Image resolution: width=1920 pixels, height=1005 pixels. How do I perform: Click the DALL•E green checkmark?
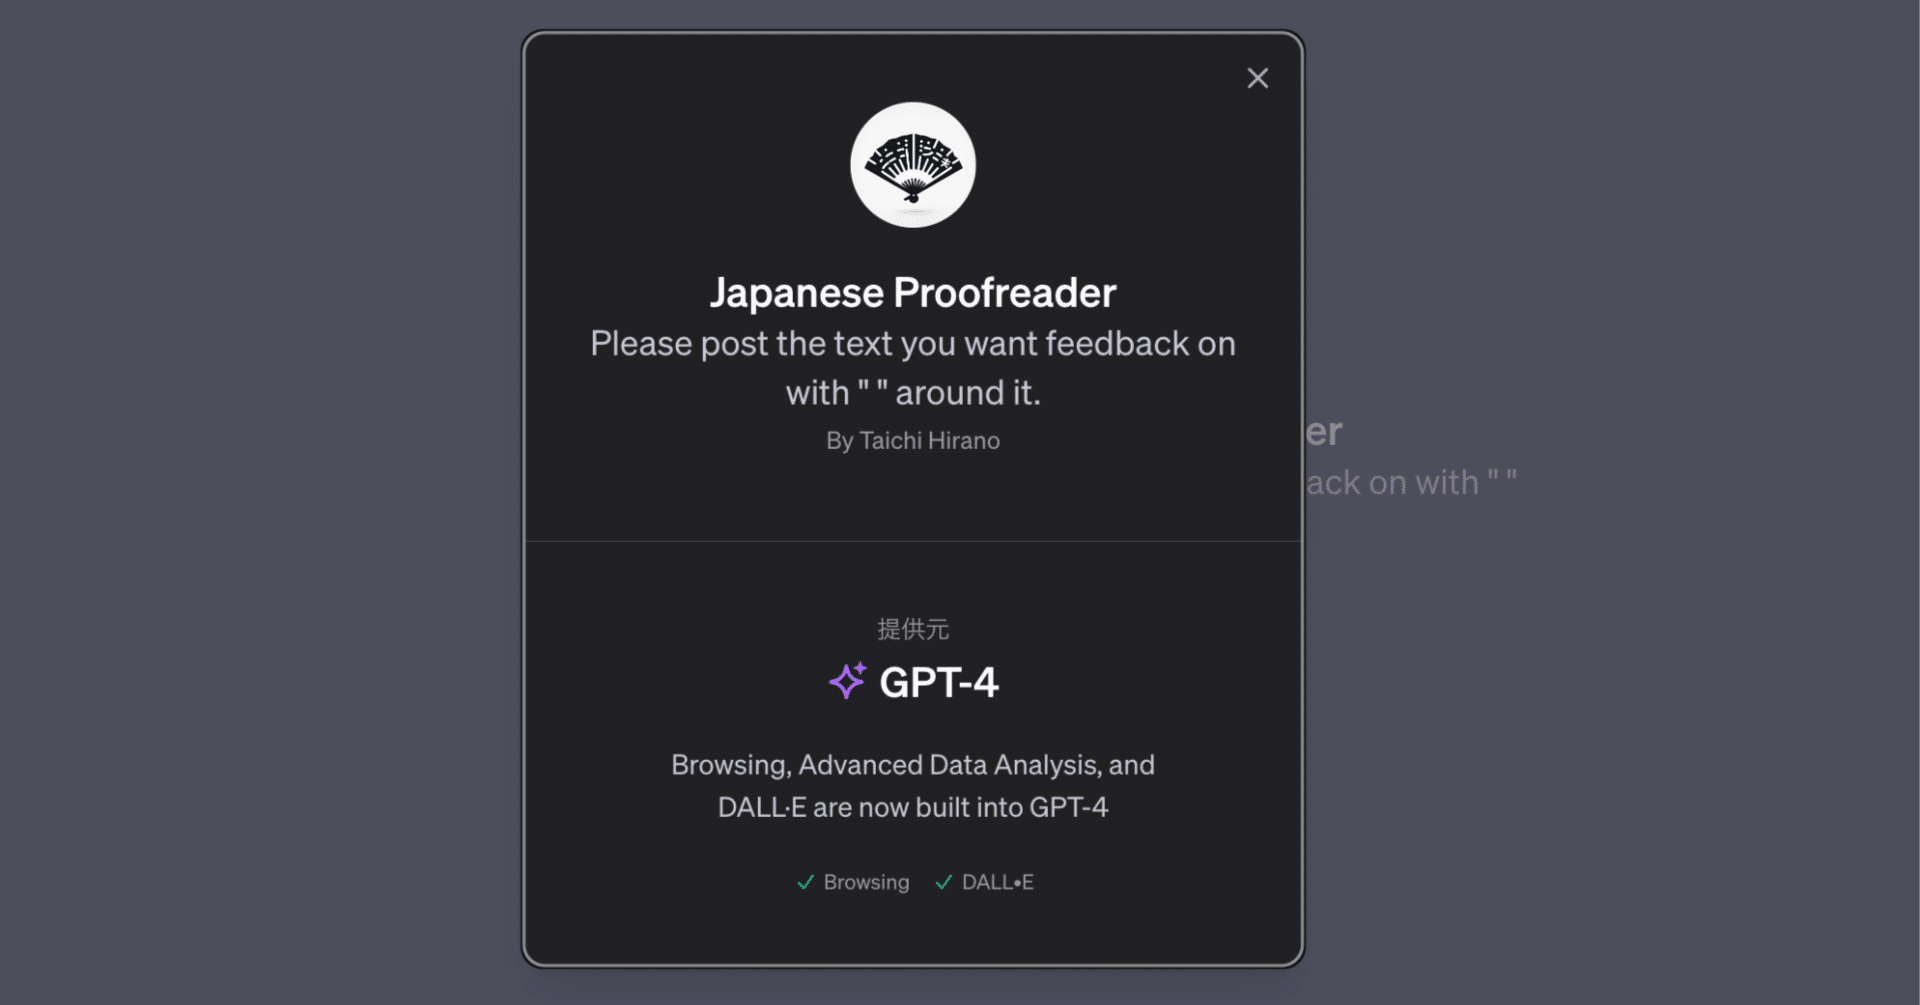943,882
